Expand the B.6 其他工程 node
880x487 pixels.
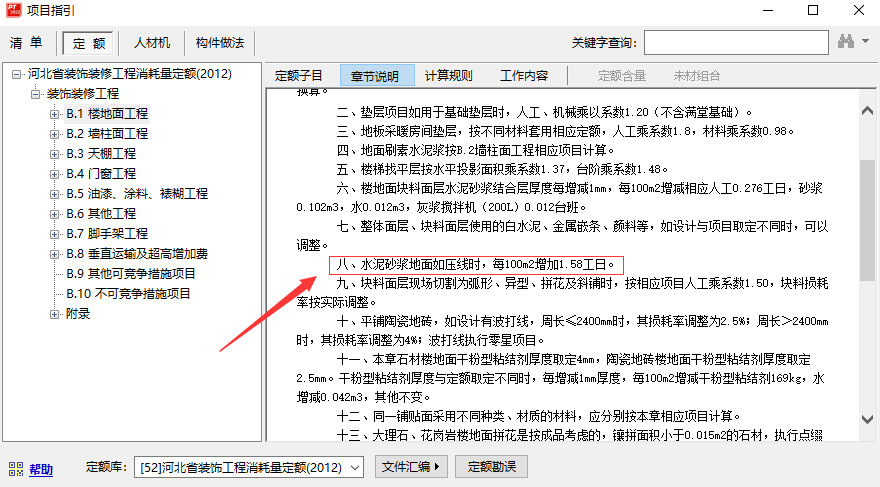[54, 214]
